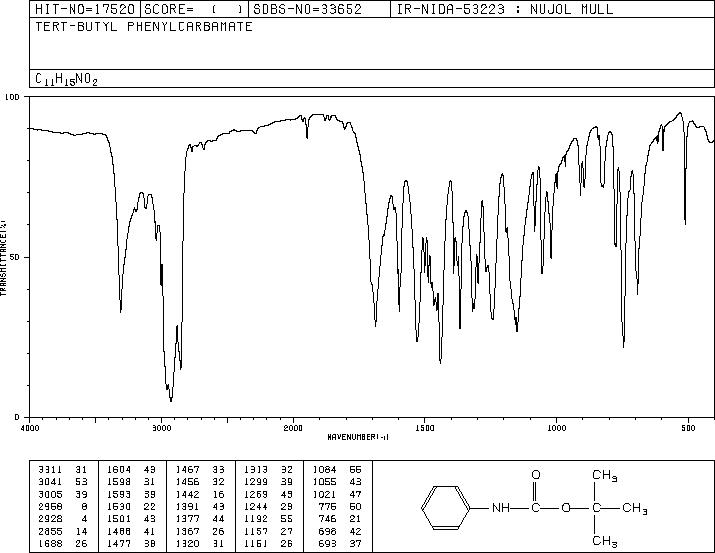This screenshot has width=715, height=553.
Task: Click peak table value 1456
Action: point(187,482)
